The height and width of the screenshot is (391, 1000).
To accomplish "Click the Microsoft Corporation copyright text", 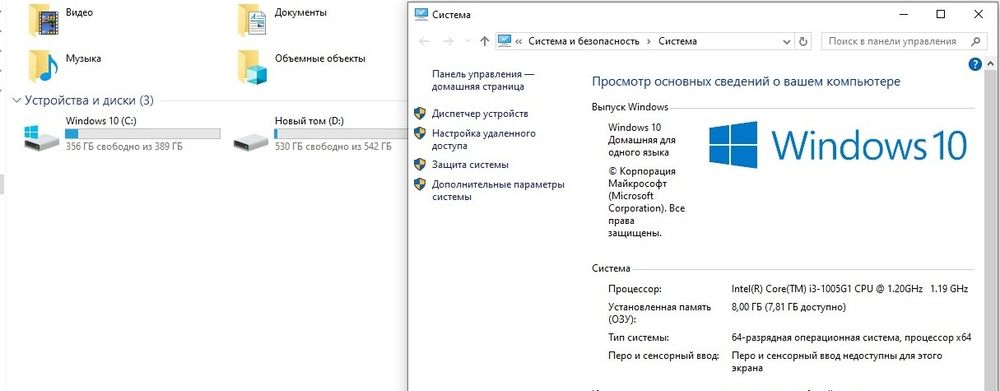I will point(646,202).
